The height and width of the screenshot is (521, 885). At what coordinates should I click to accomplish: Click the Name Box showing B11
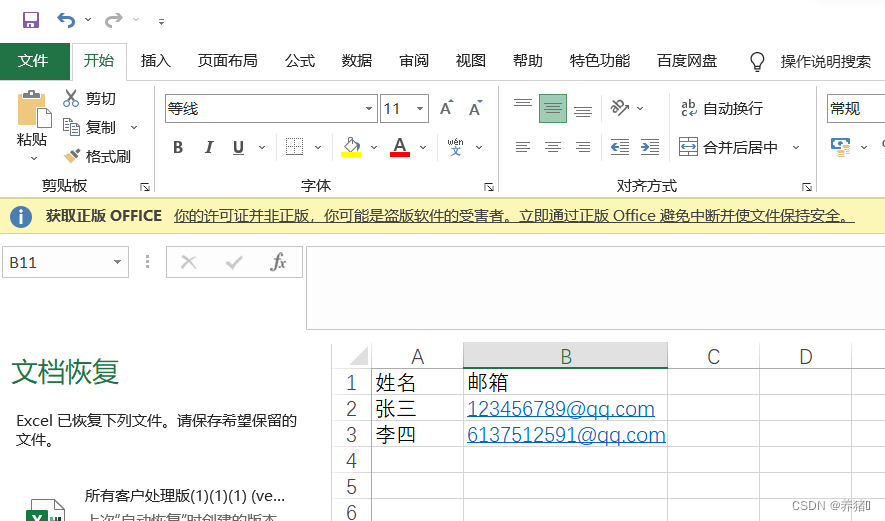[x=65, y=262]
